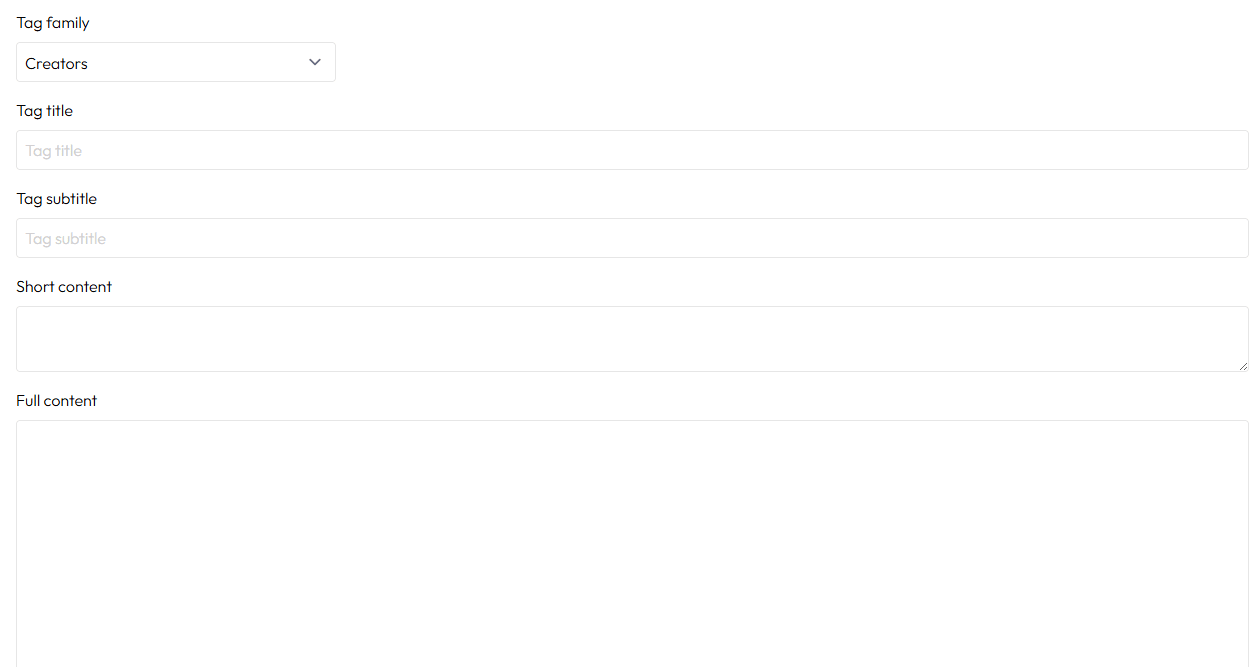Open the Tag family combo box
Screen dimensions: 1257x667
tap(176, 62)
